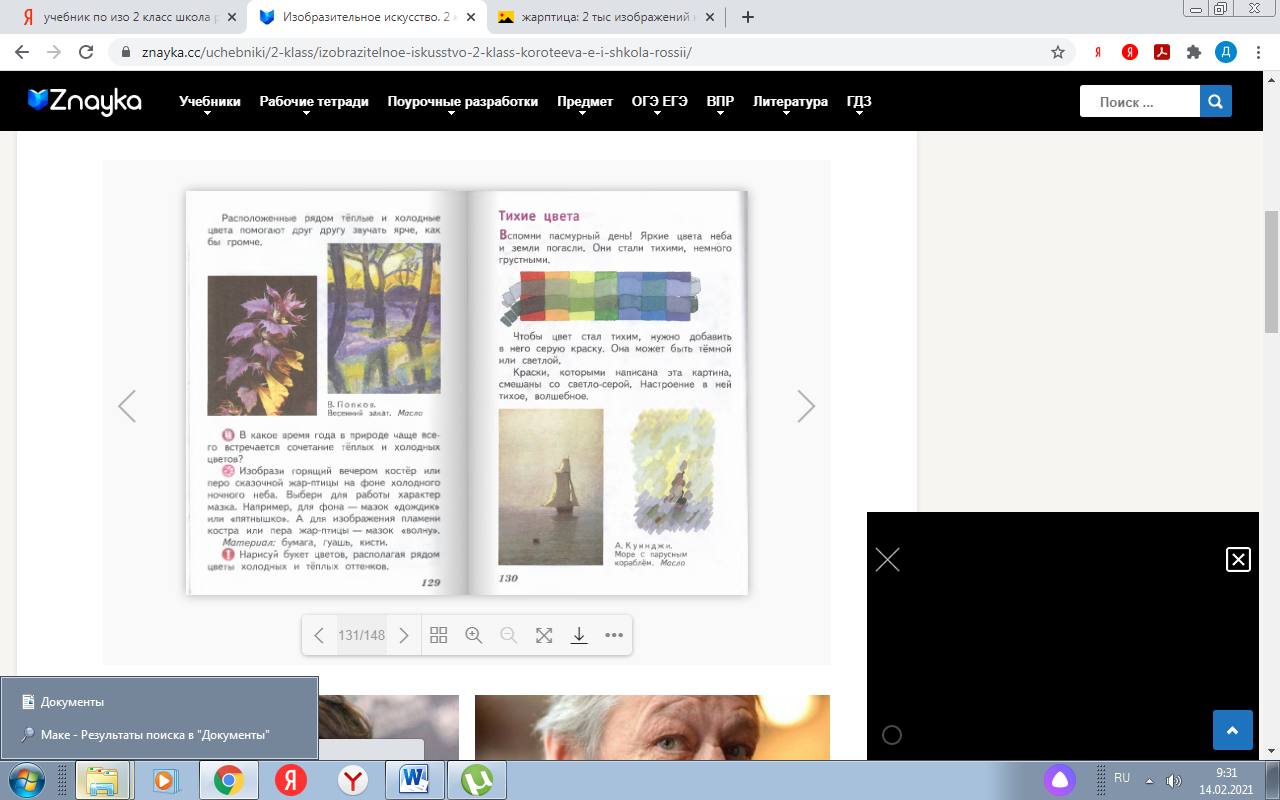Click the right book page titled "Тихие цвета"
This screenshot has height=800, width=1280.
608,393
